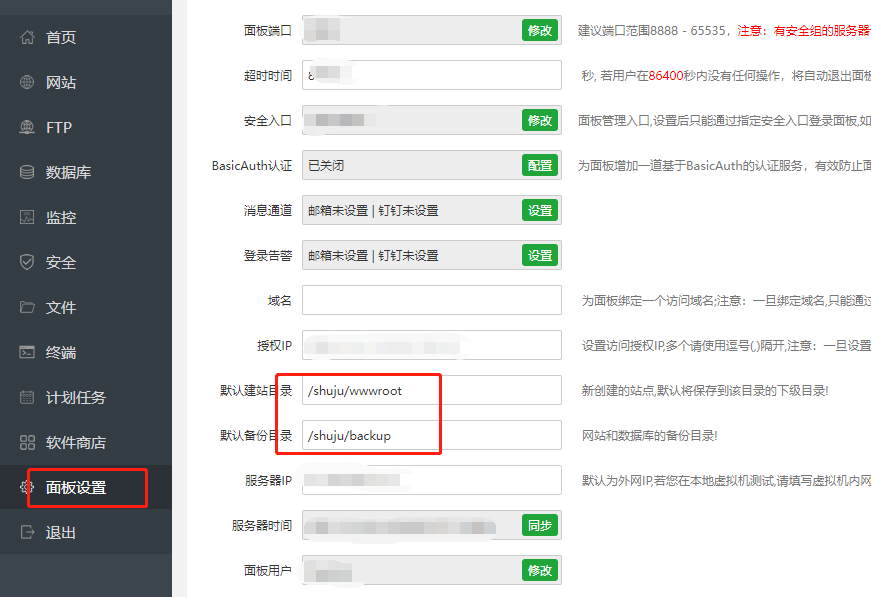This screenshot has width=871, height=597.
Task: Focus the 授权IP input field
Action: pyautogui.click(x=432, y=345)
